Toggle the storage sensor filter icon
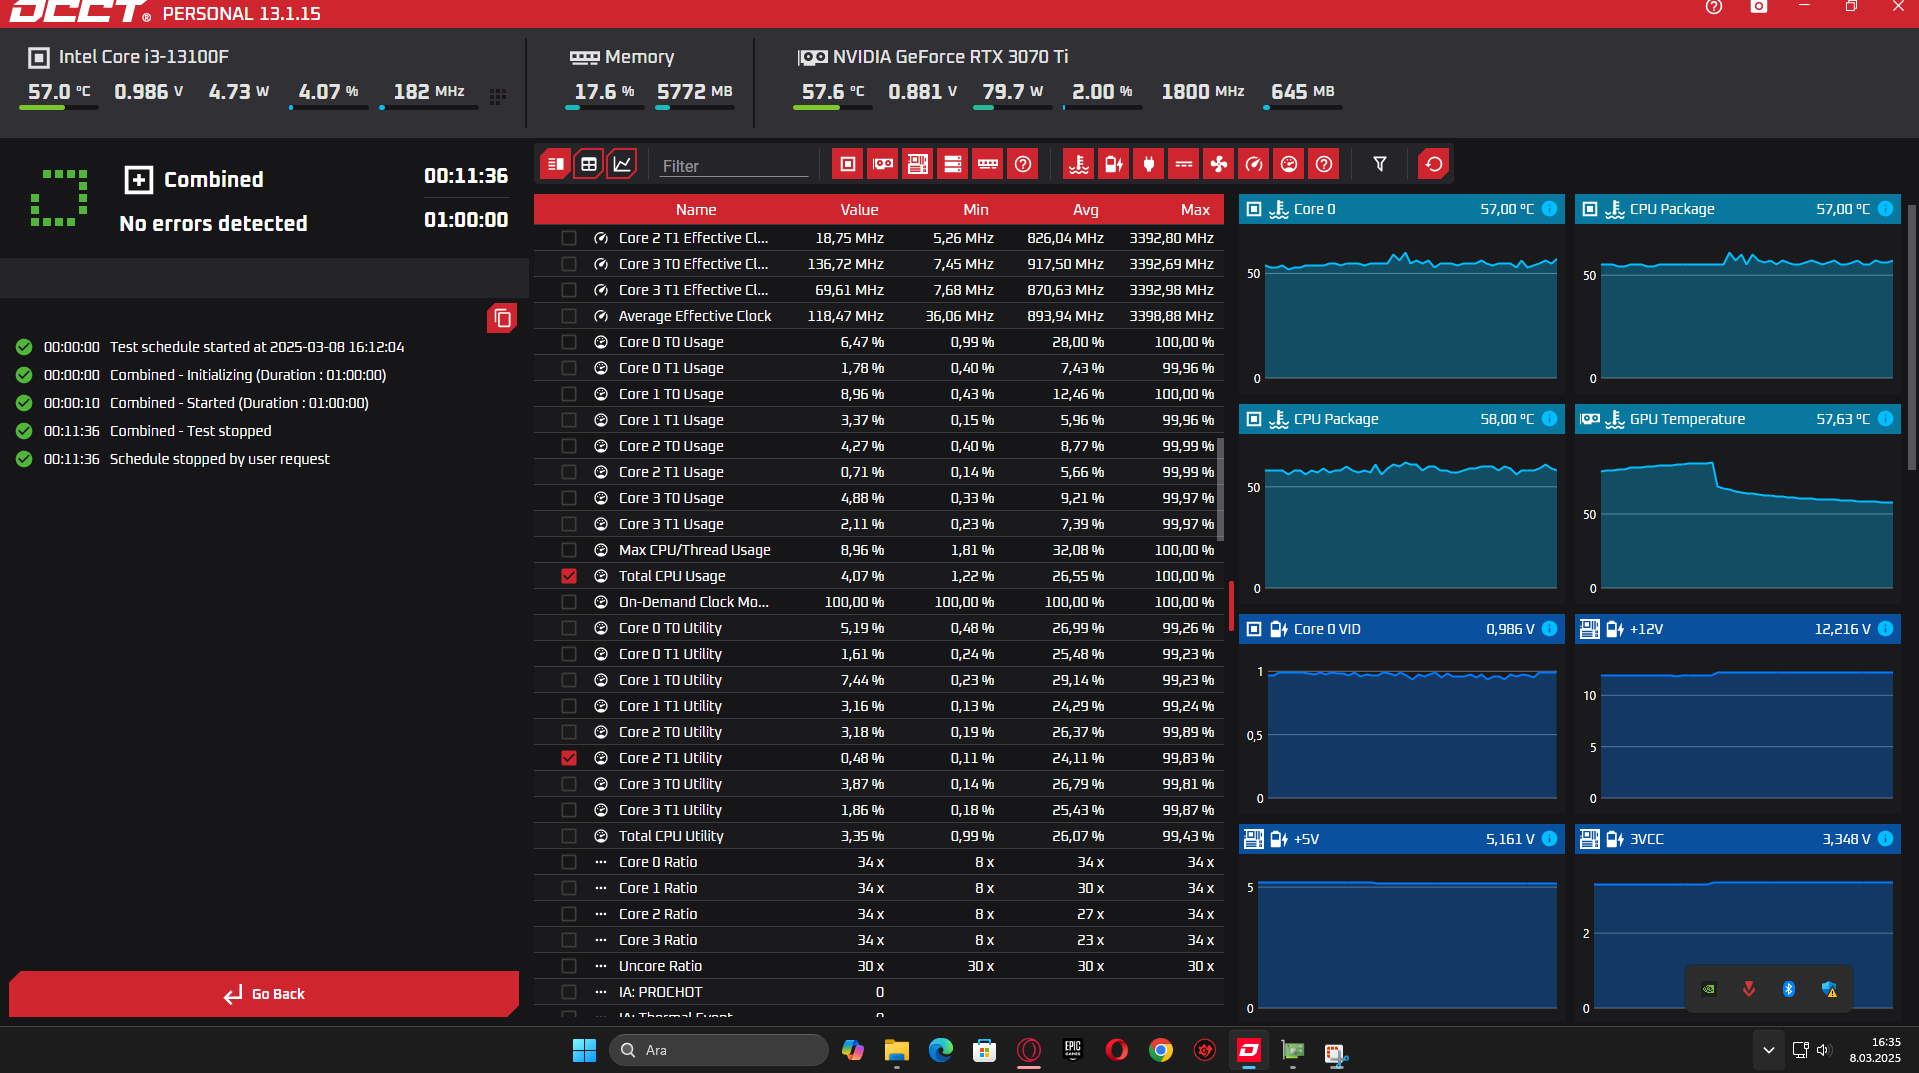 [x=953, y=164]
